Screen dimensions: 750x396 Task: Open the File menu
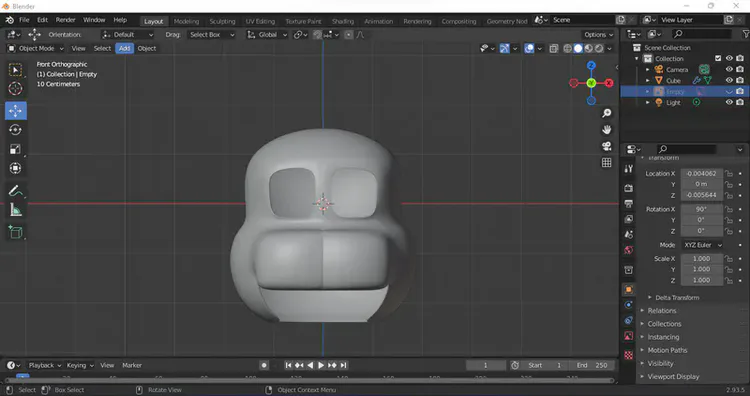click(24, 20)
